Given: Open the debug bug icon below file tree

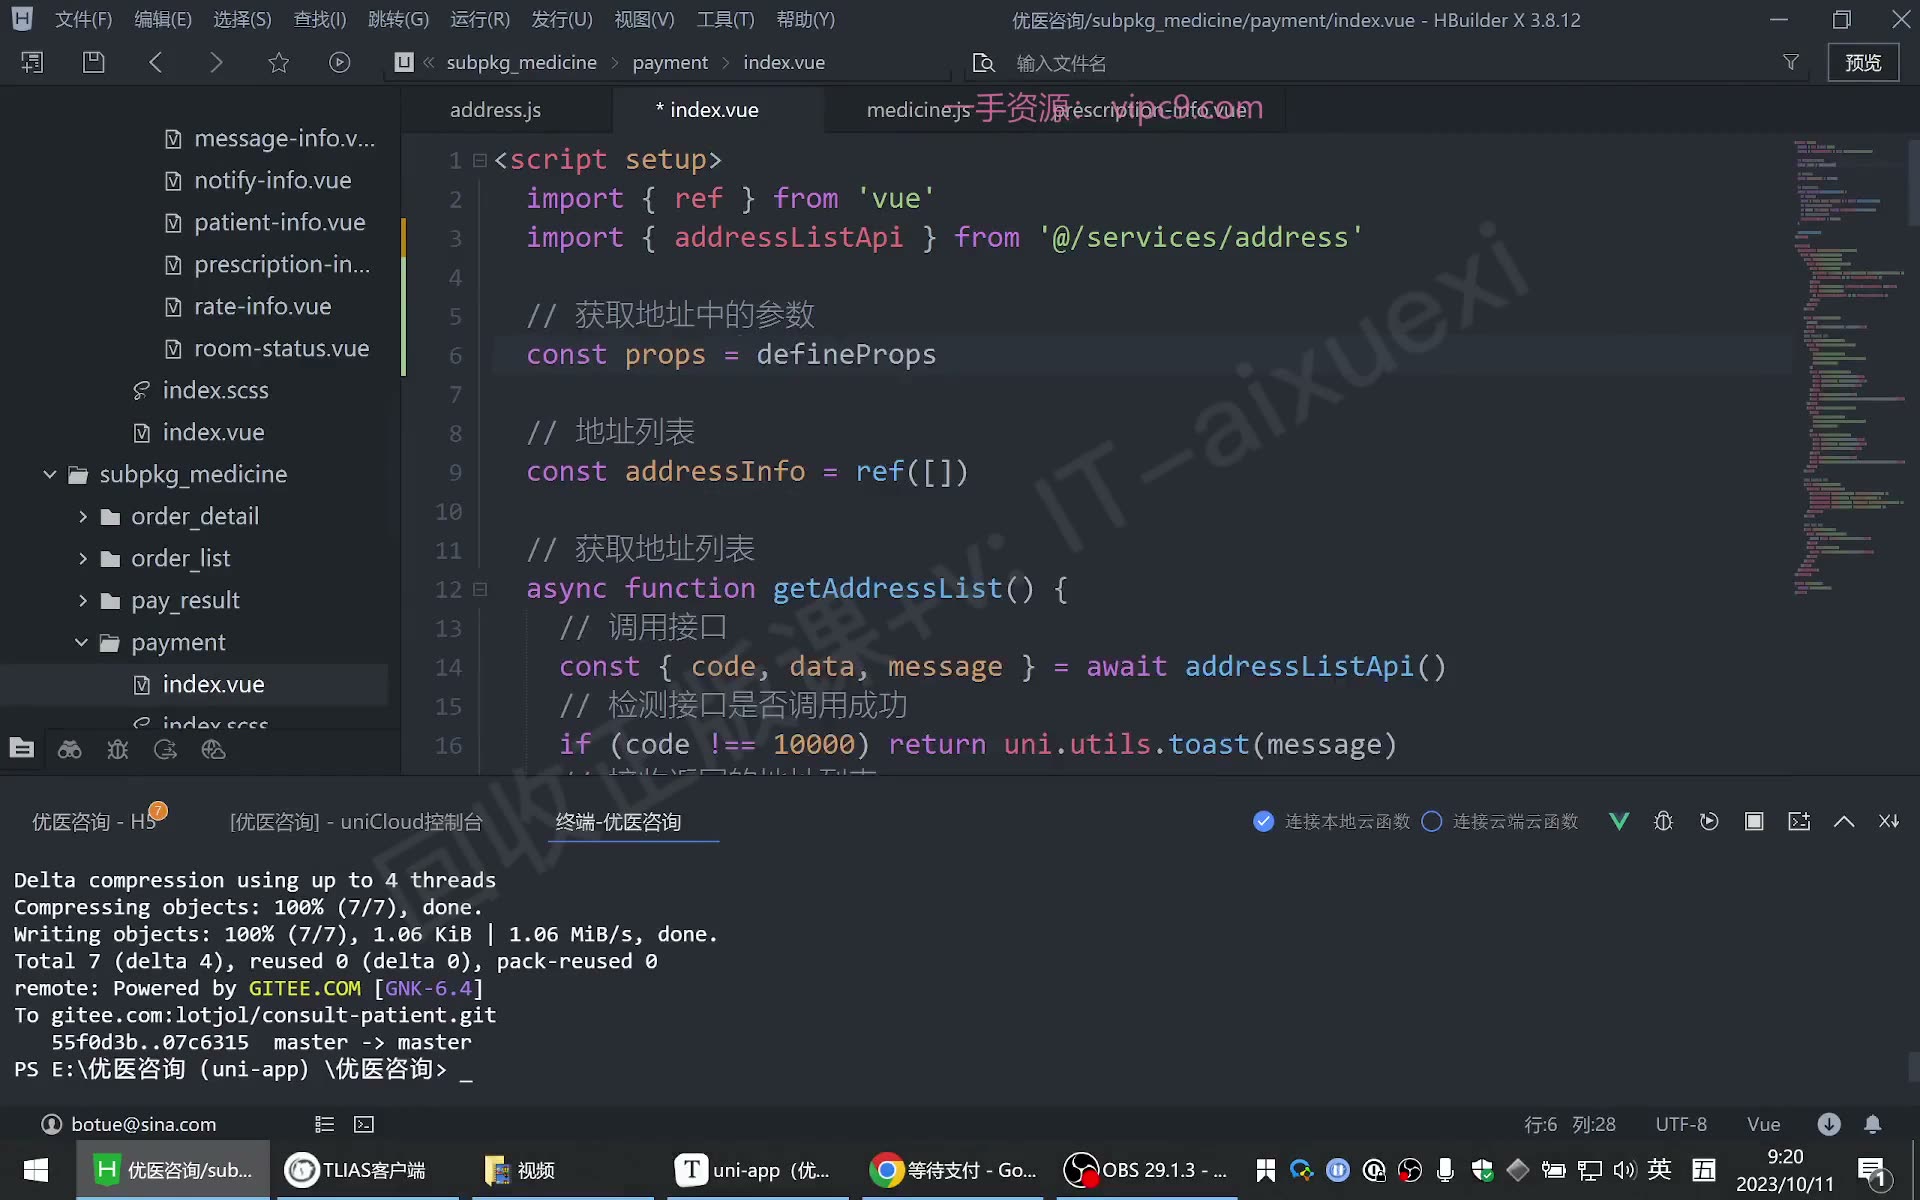Looking at the screenshot, I should [117, 749].
